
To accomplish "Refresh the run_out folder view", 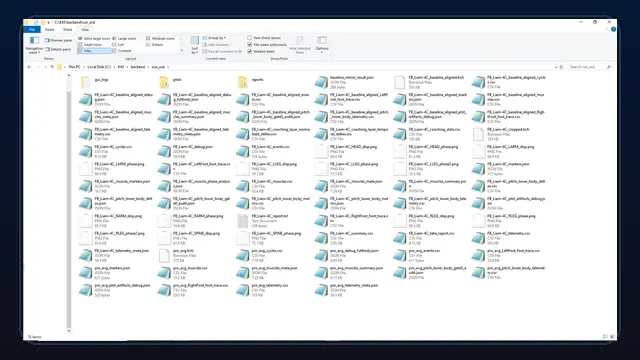I will click(562, 67).
